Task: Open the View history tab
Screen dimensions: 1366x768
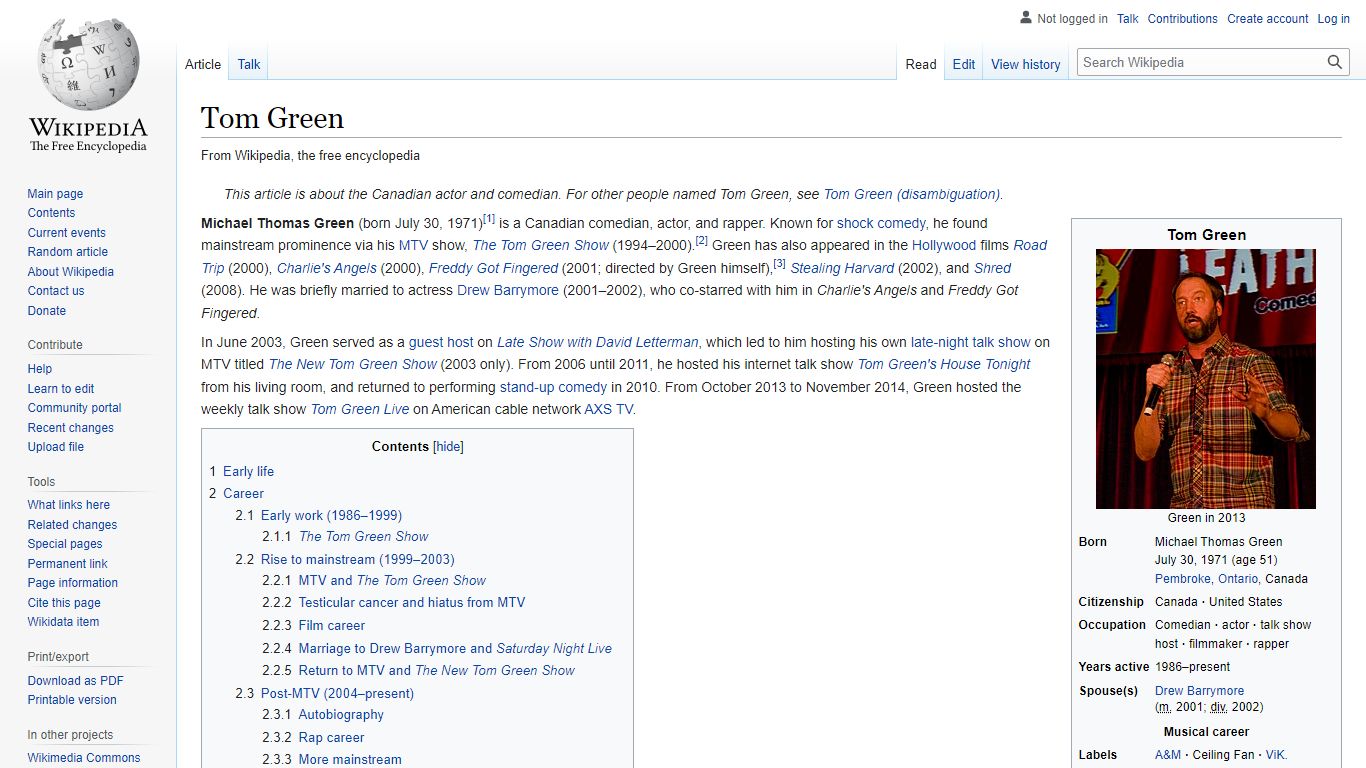Action: tap(1026, 64)
